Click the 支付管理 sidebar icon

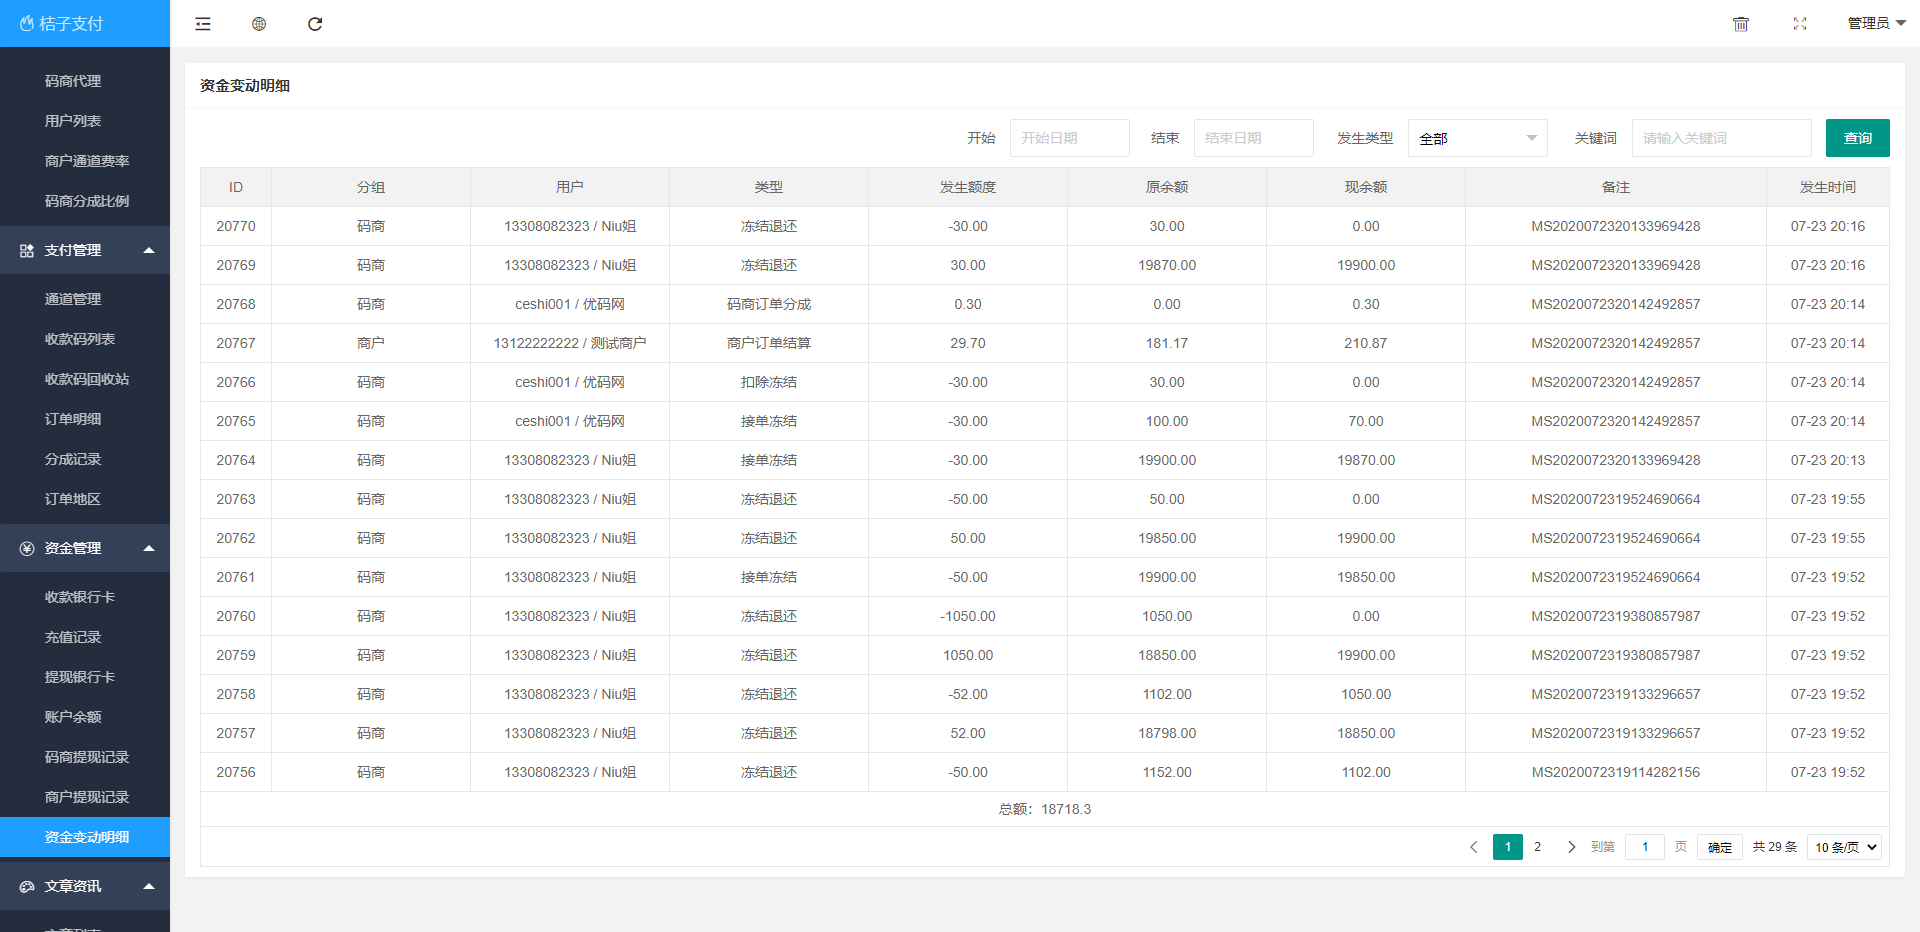(27, 251)
